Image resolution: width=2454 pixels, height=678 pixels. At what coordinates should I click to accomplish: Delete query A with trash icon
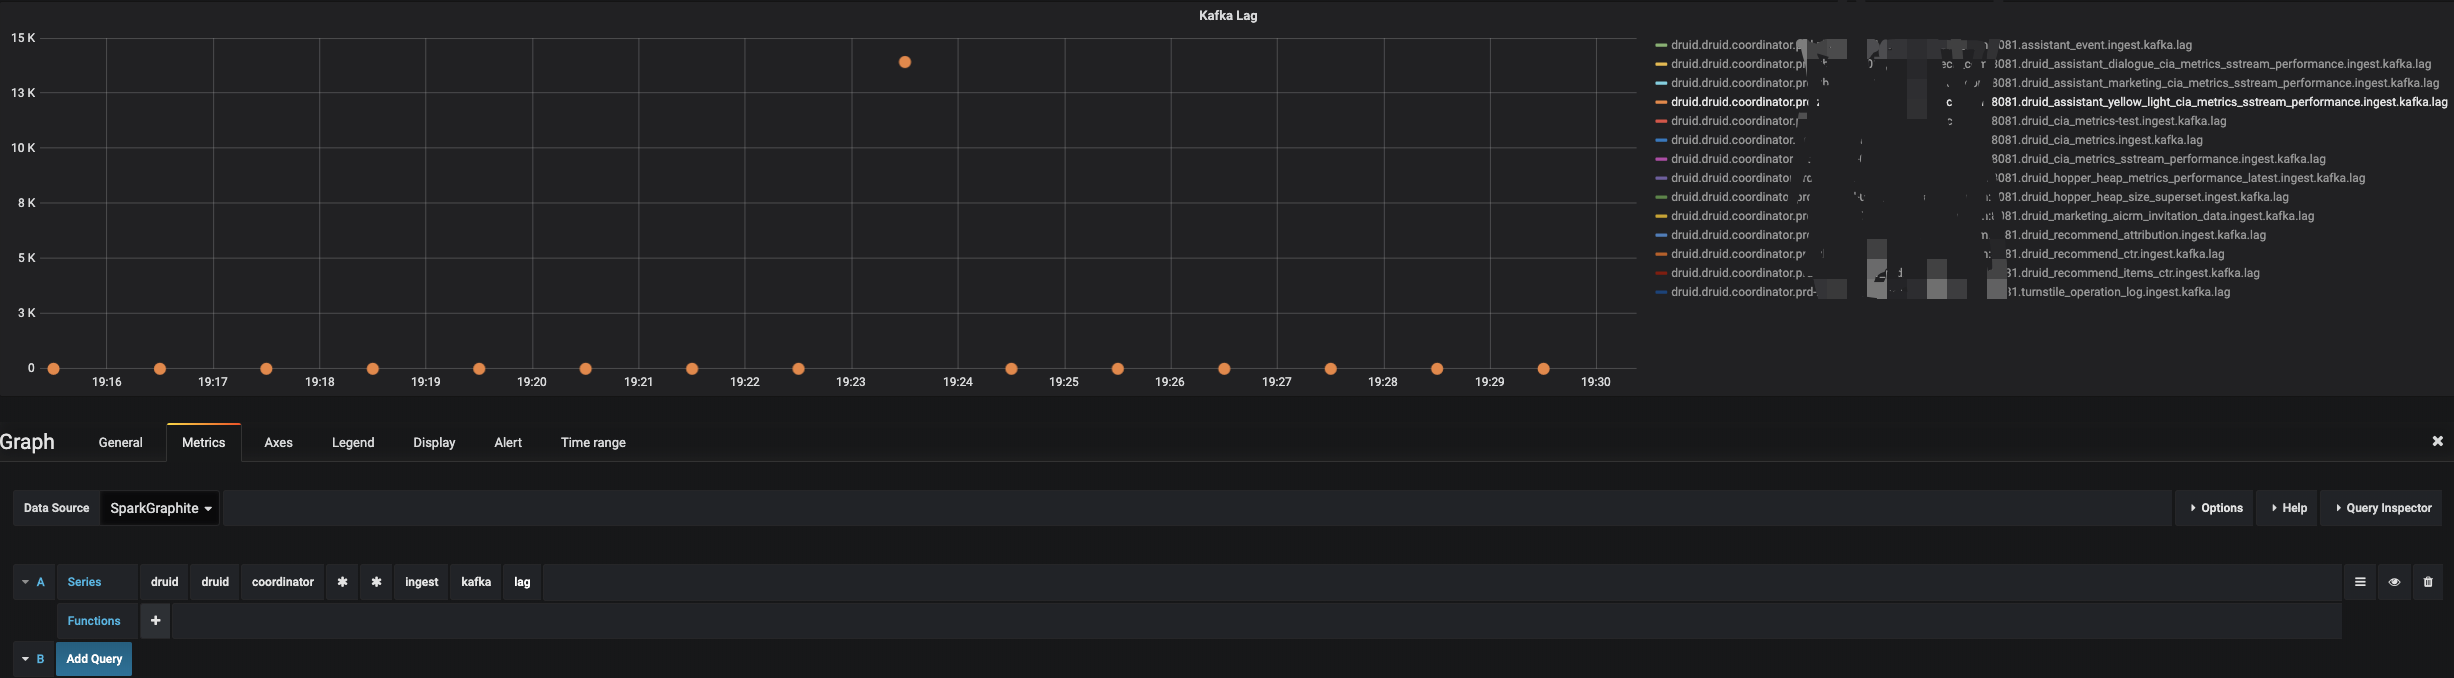(2428, 582)
